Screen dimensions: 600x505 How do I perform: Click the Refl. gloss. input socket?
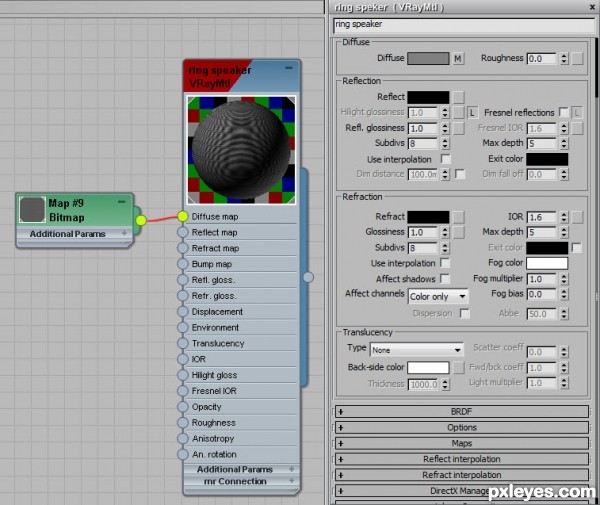[183, 280]
